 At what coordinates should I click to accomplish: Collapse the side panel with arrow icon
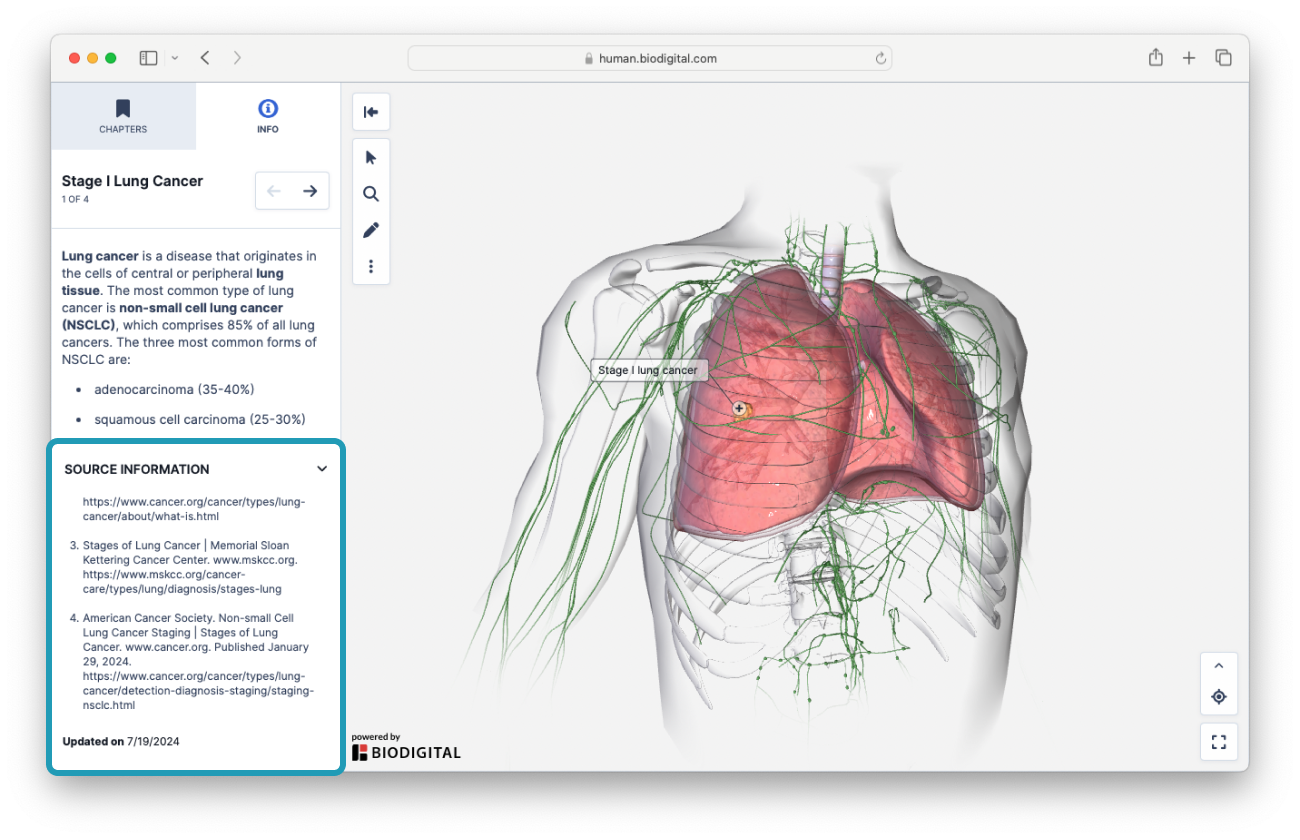pos(371,112)
